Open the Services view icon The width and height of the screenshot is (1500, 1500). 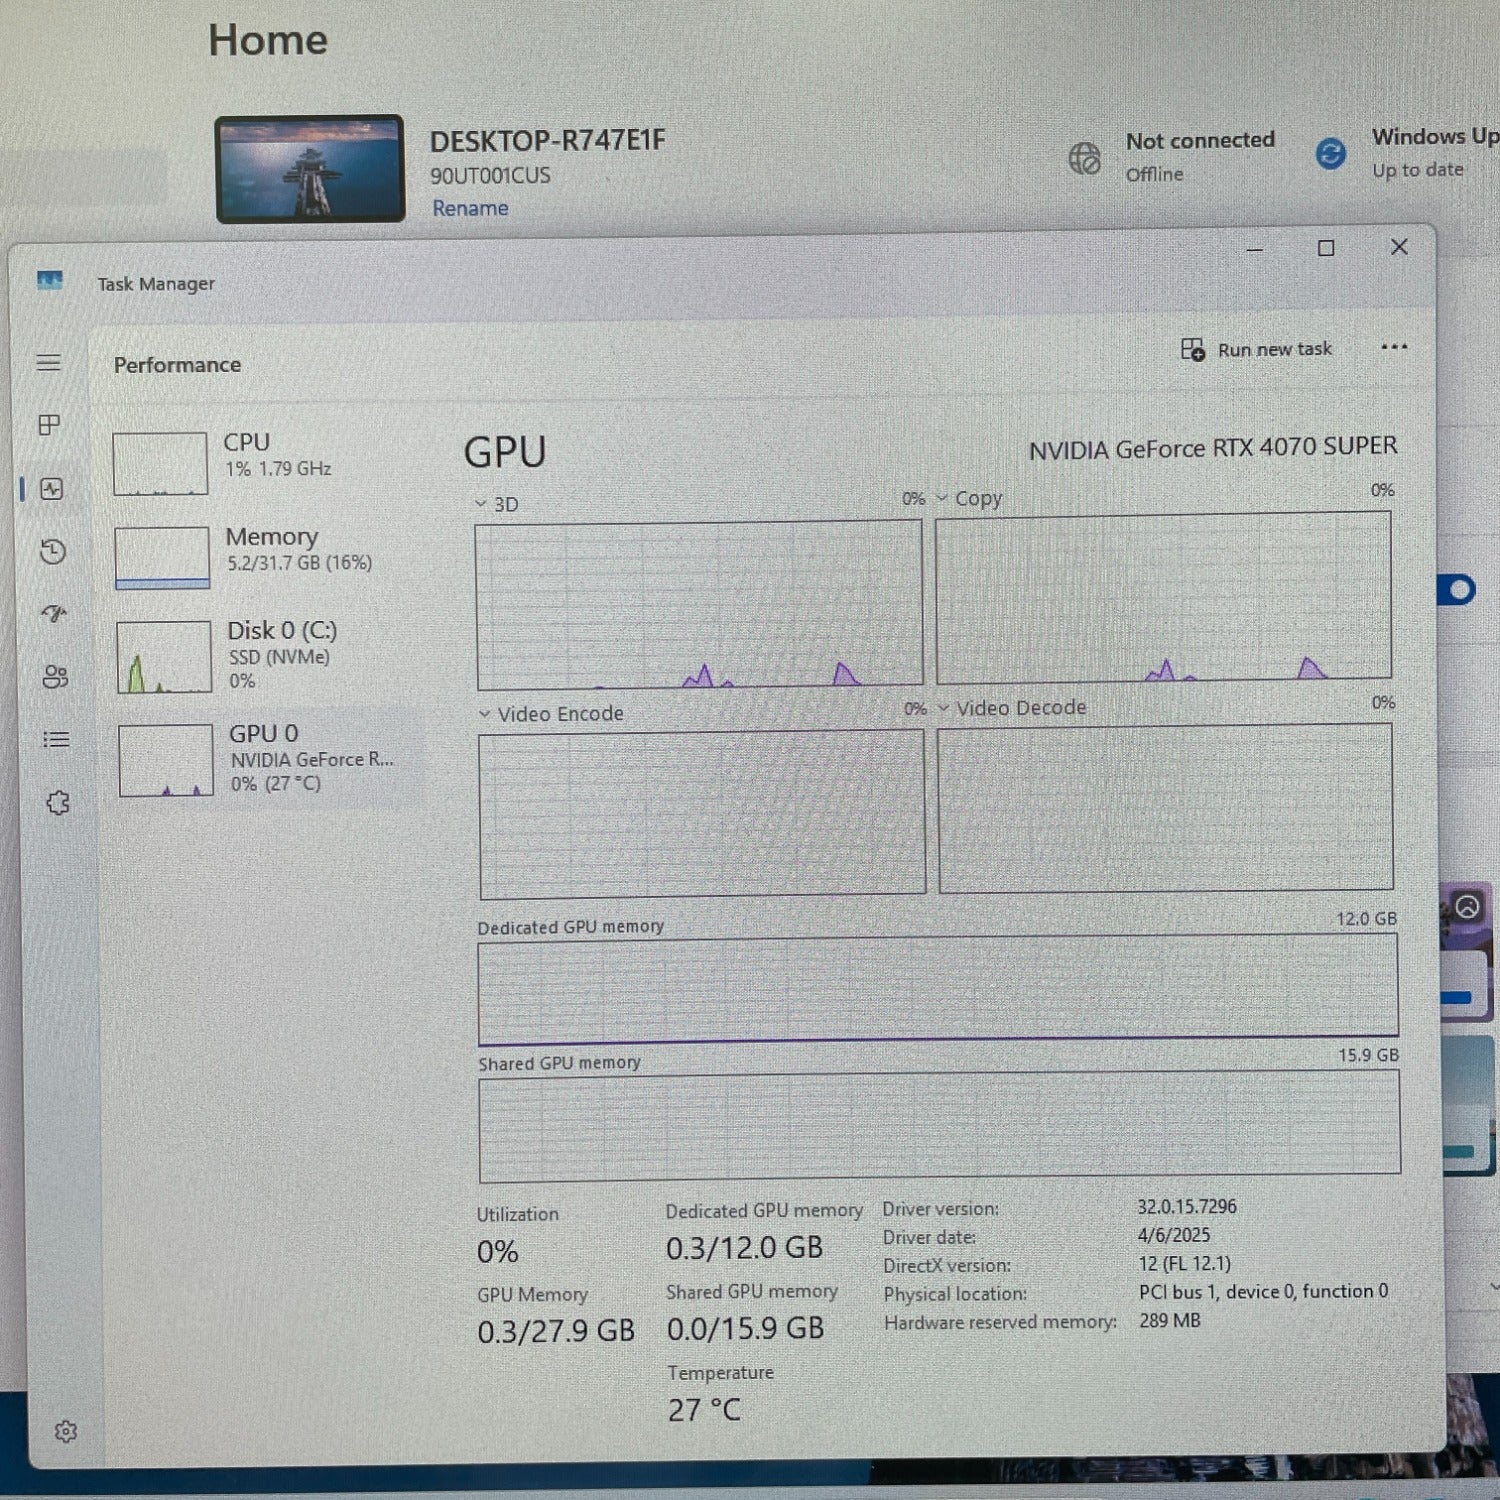pyautogui.click(x=58, y=800)
